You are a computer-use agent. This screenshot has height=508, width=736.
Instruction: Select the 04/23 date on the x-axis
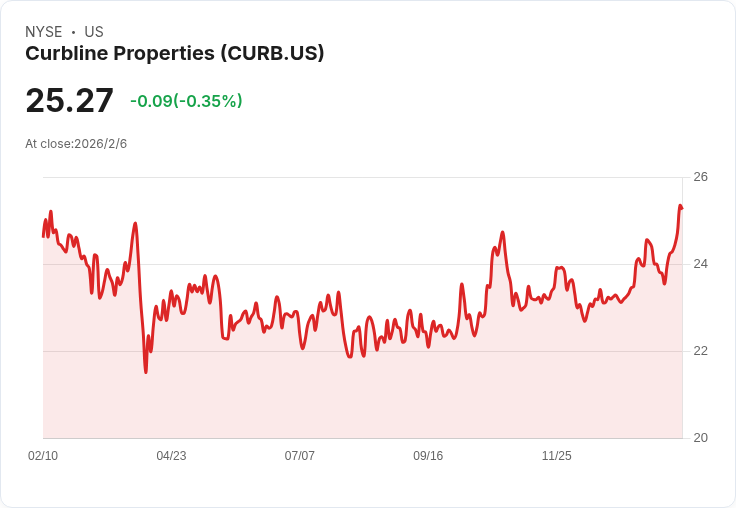171,456
